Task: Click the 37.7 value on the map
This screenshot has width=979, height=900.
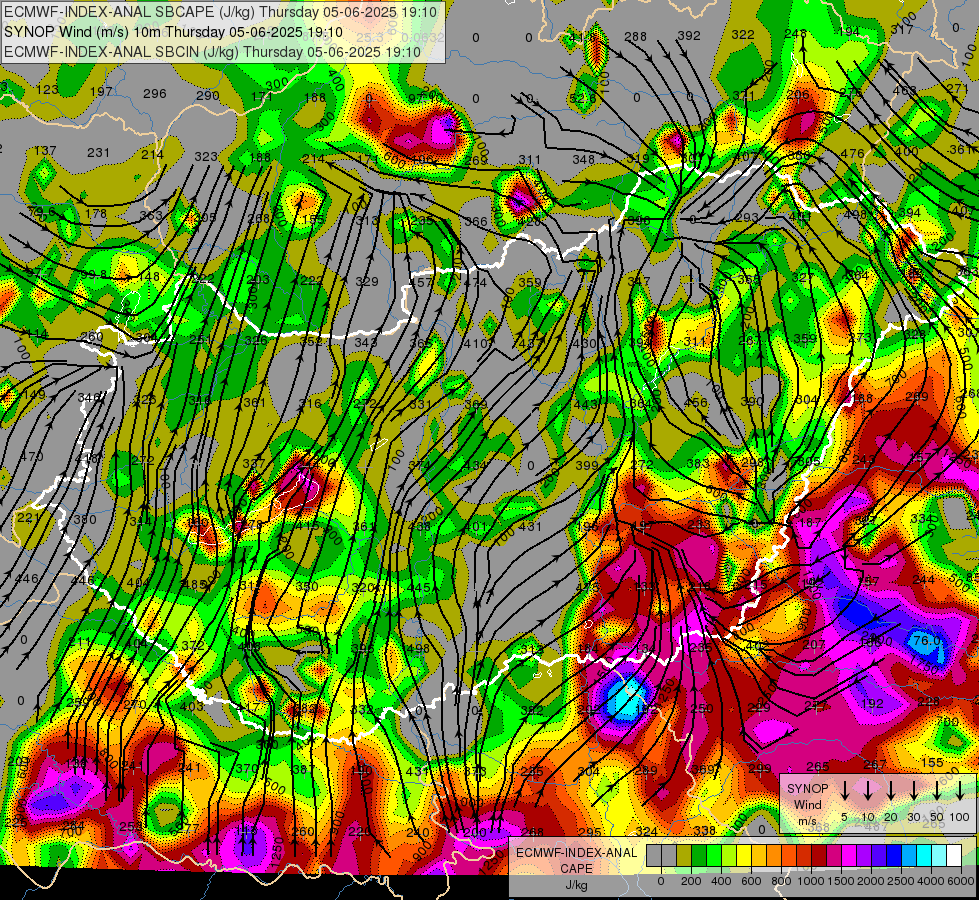Action: [41, 273]
